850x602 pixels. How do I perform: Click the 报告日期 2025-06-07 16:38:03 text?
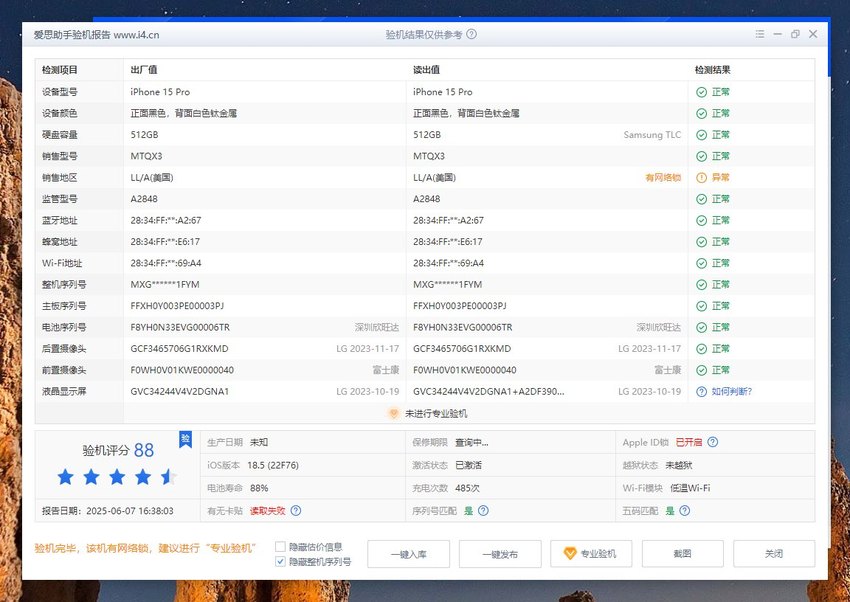[108, 511]
